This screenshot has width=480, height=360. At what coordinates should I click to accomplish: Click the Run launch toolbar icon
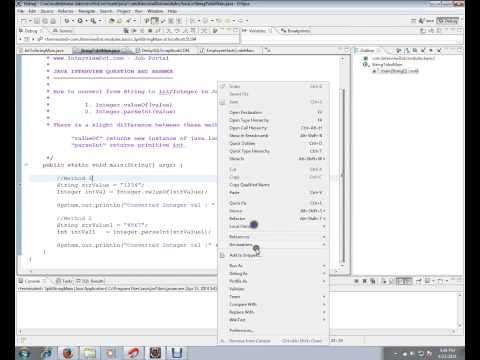coord(80,21)
